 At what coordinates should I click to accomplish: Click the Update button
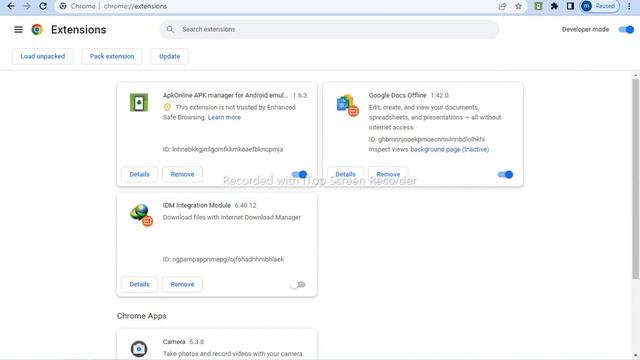click(169, 56)
